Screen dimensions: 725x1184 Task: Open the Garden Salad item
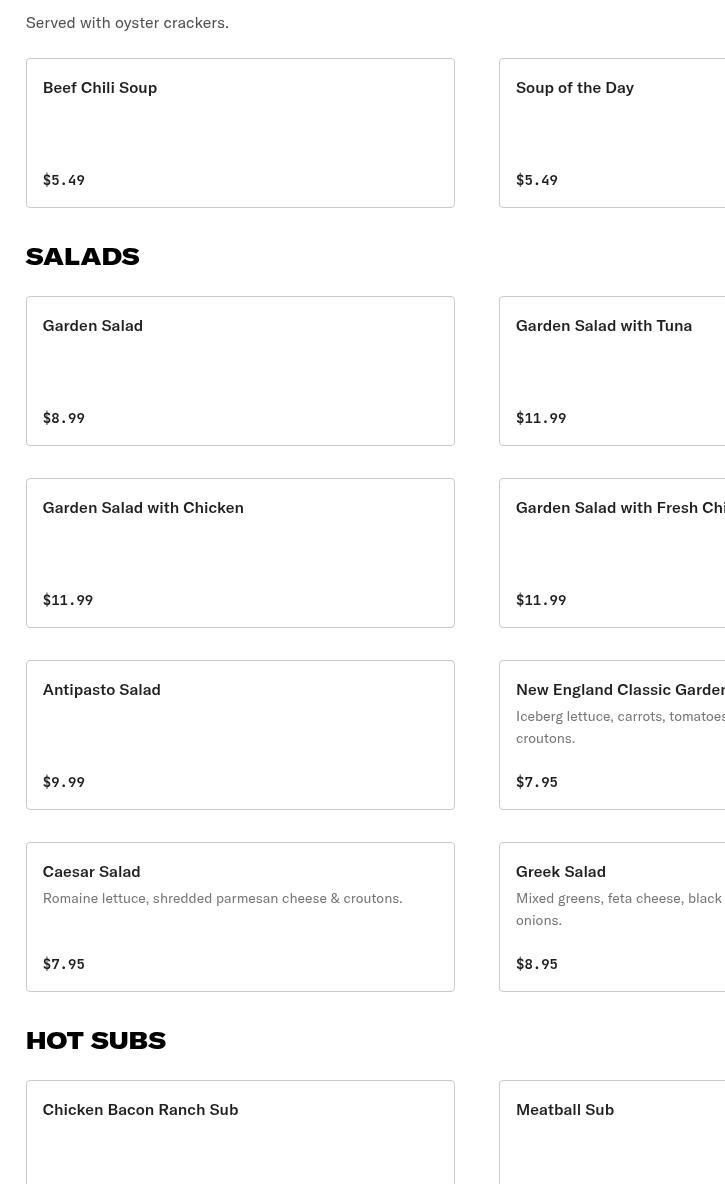240,371
